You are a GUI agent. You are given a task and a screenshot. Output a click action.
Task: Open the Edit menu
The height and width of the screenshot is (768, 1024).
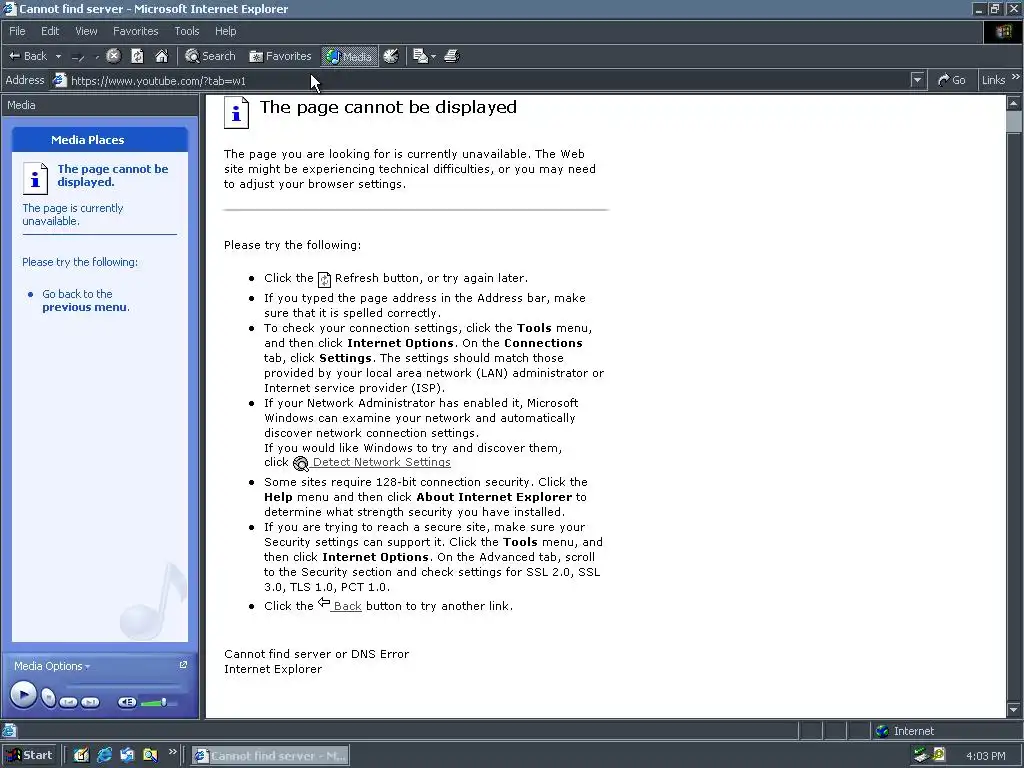50,31
